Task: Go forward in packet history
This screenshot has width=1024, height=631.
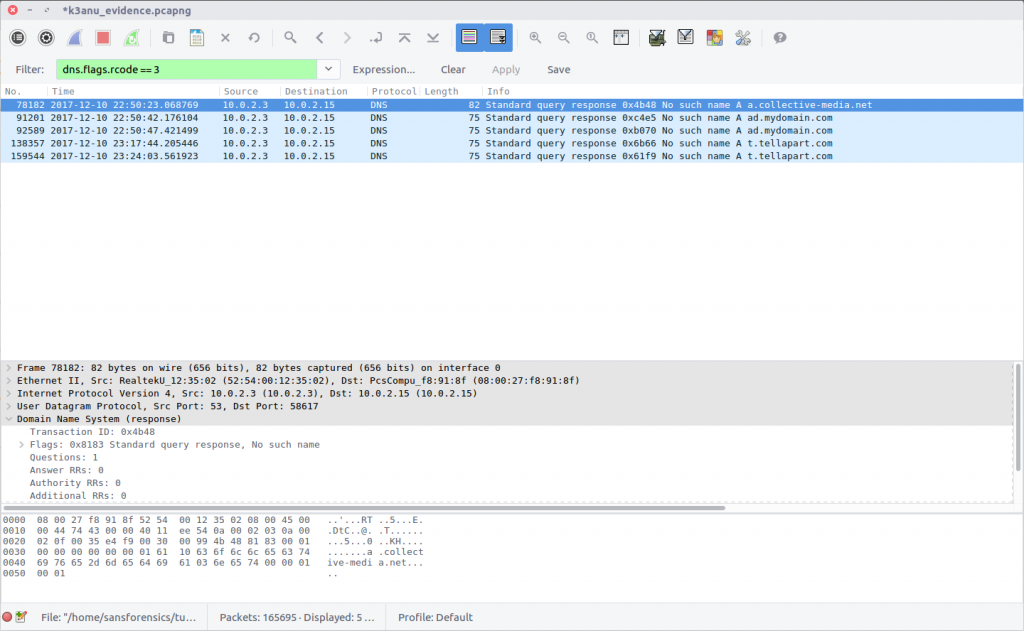Action: tap(347, 38)
